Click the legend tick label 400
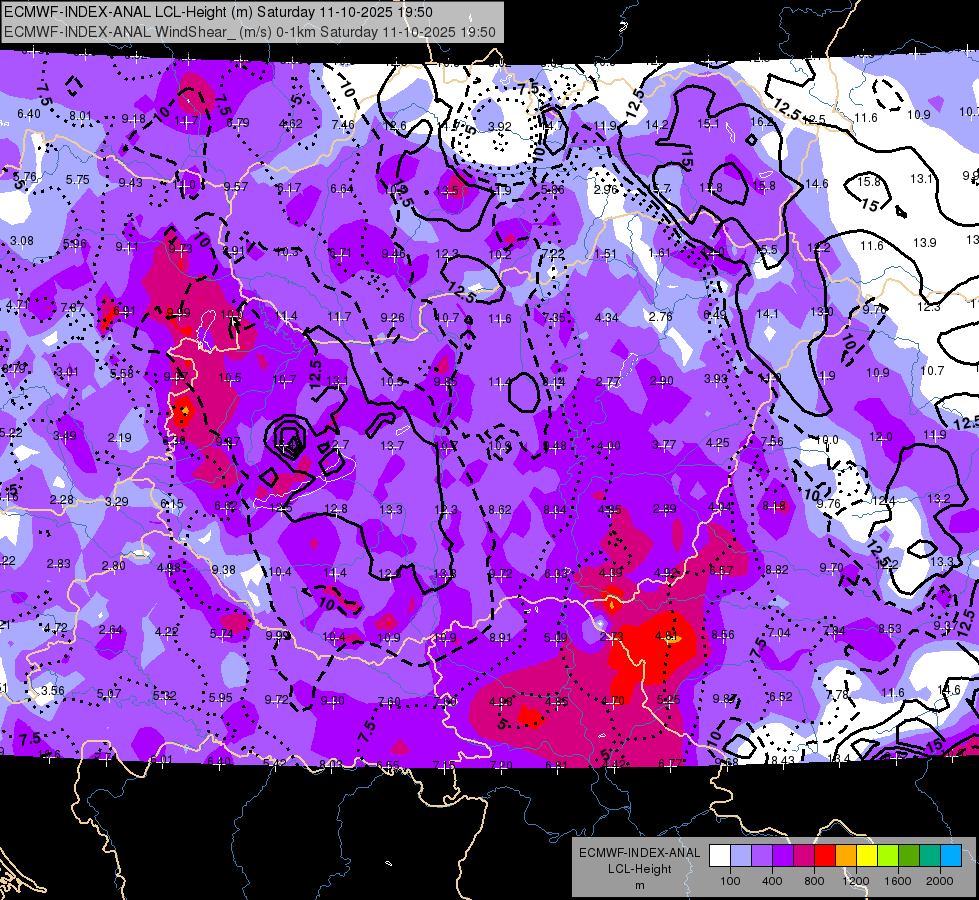The width and height of the screenshot is (979, 900). [772, 881]
